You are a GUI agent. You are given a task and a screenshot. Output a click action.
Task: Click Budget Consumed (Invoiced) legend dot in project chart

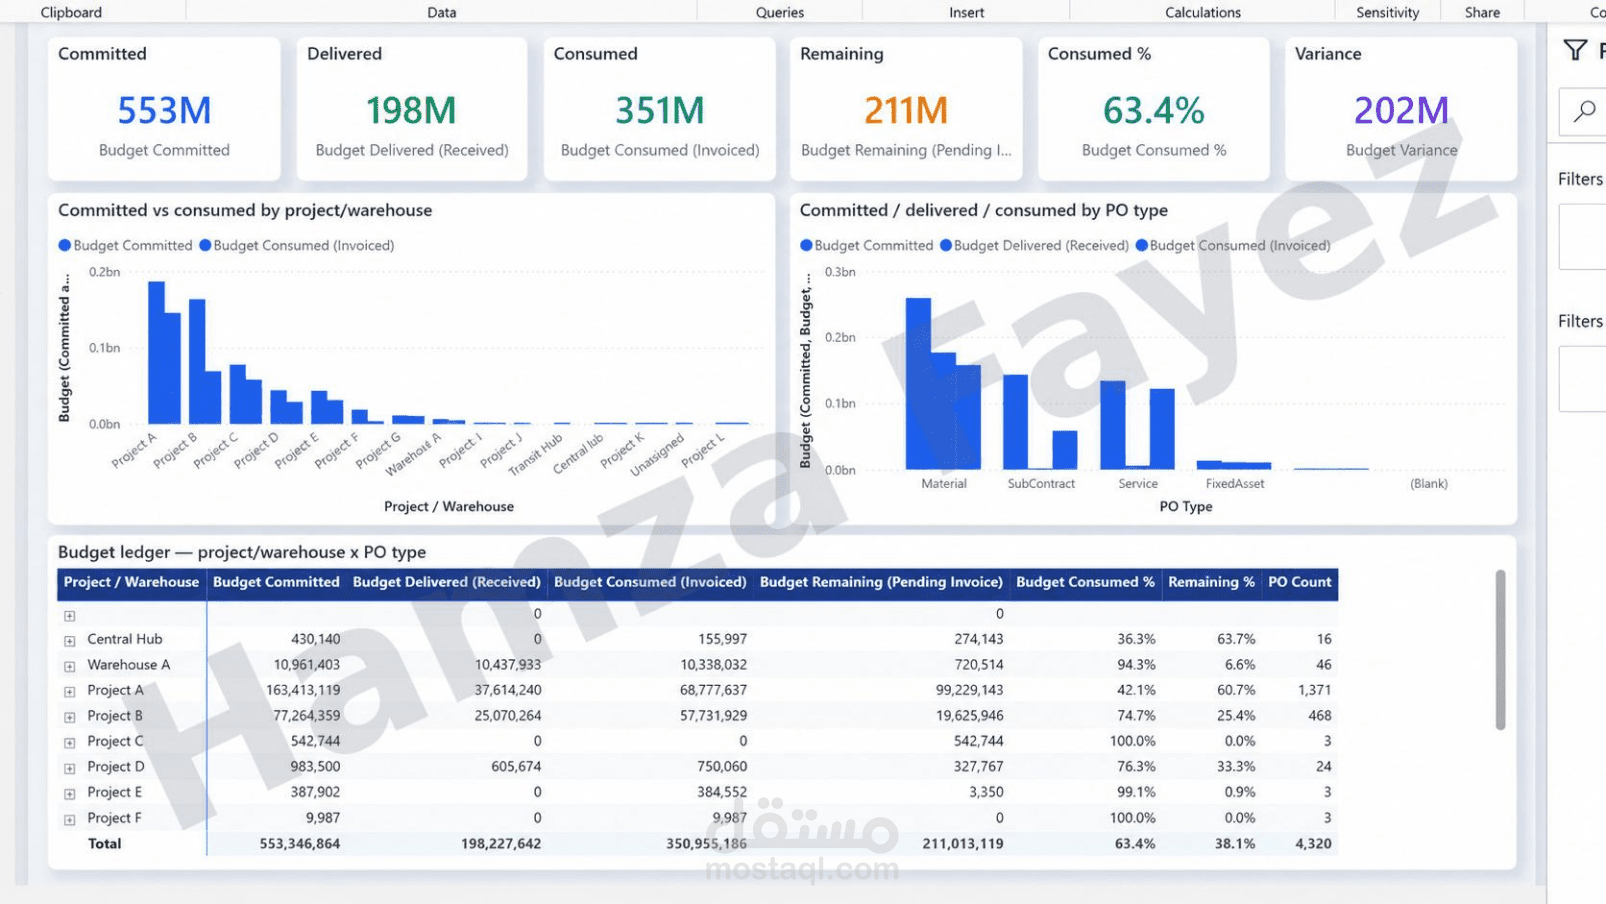(x=205, y=245)
